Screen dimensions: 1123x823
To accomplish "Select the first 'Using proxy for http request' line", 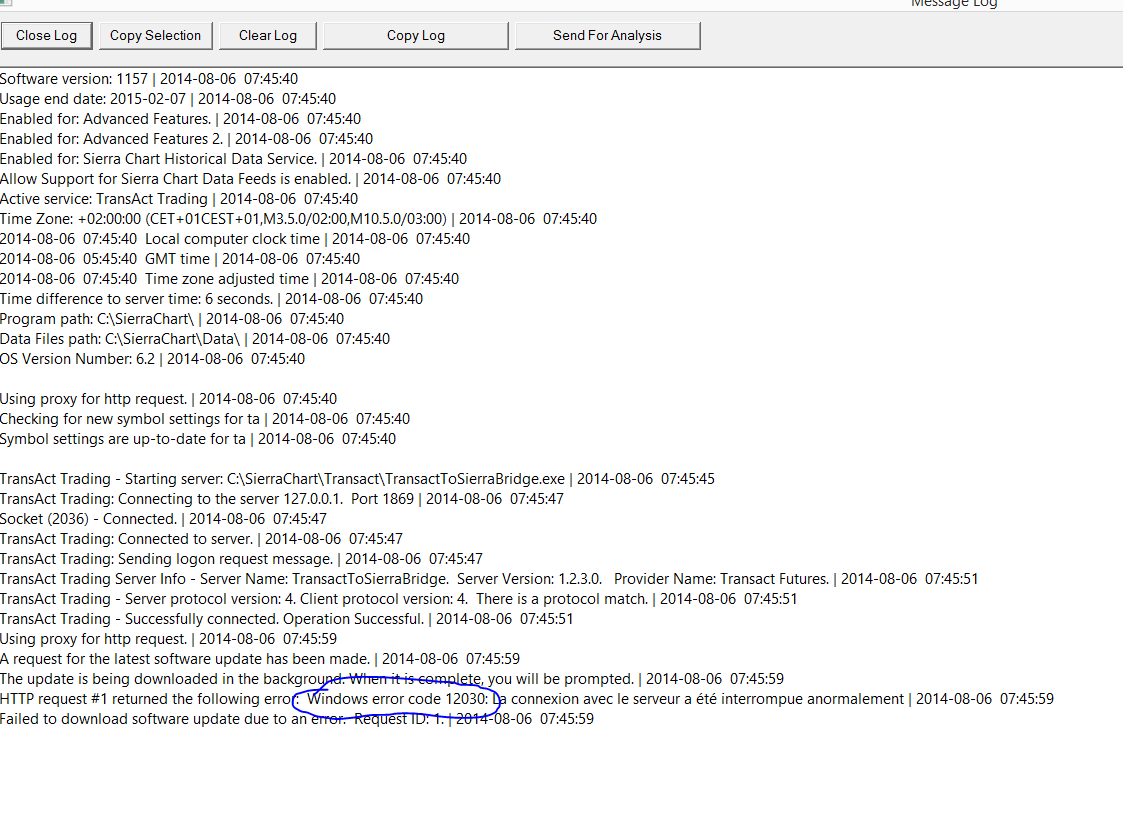I will (168, 400).
